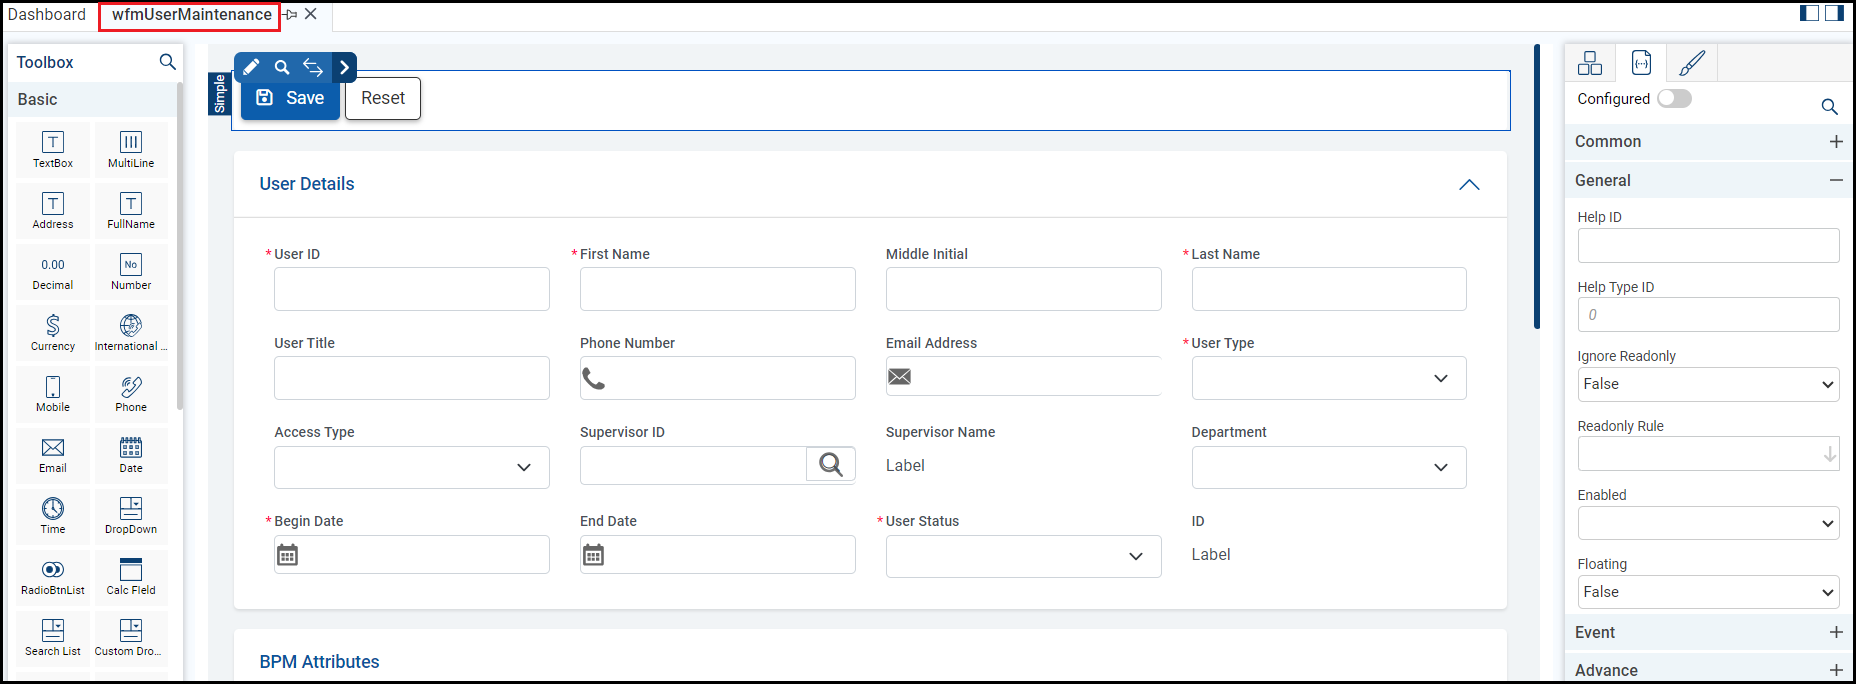Click the Help ID input field
The height and width of the screenshot is (684, 1856).
click(1708, 246)
